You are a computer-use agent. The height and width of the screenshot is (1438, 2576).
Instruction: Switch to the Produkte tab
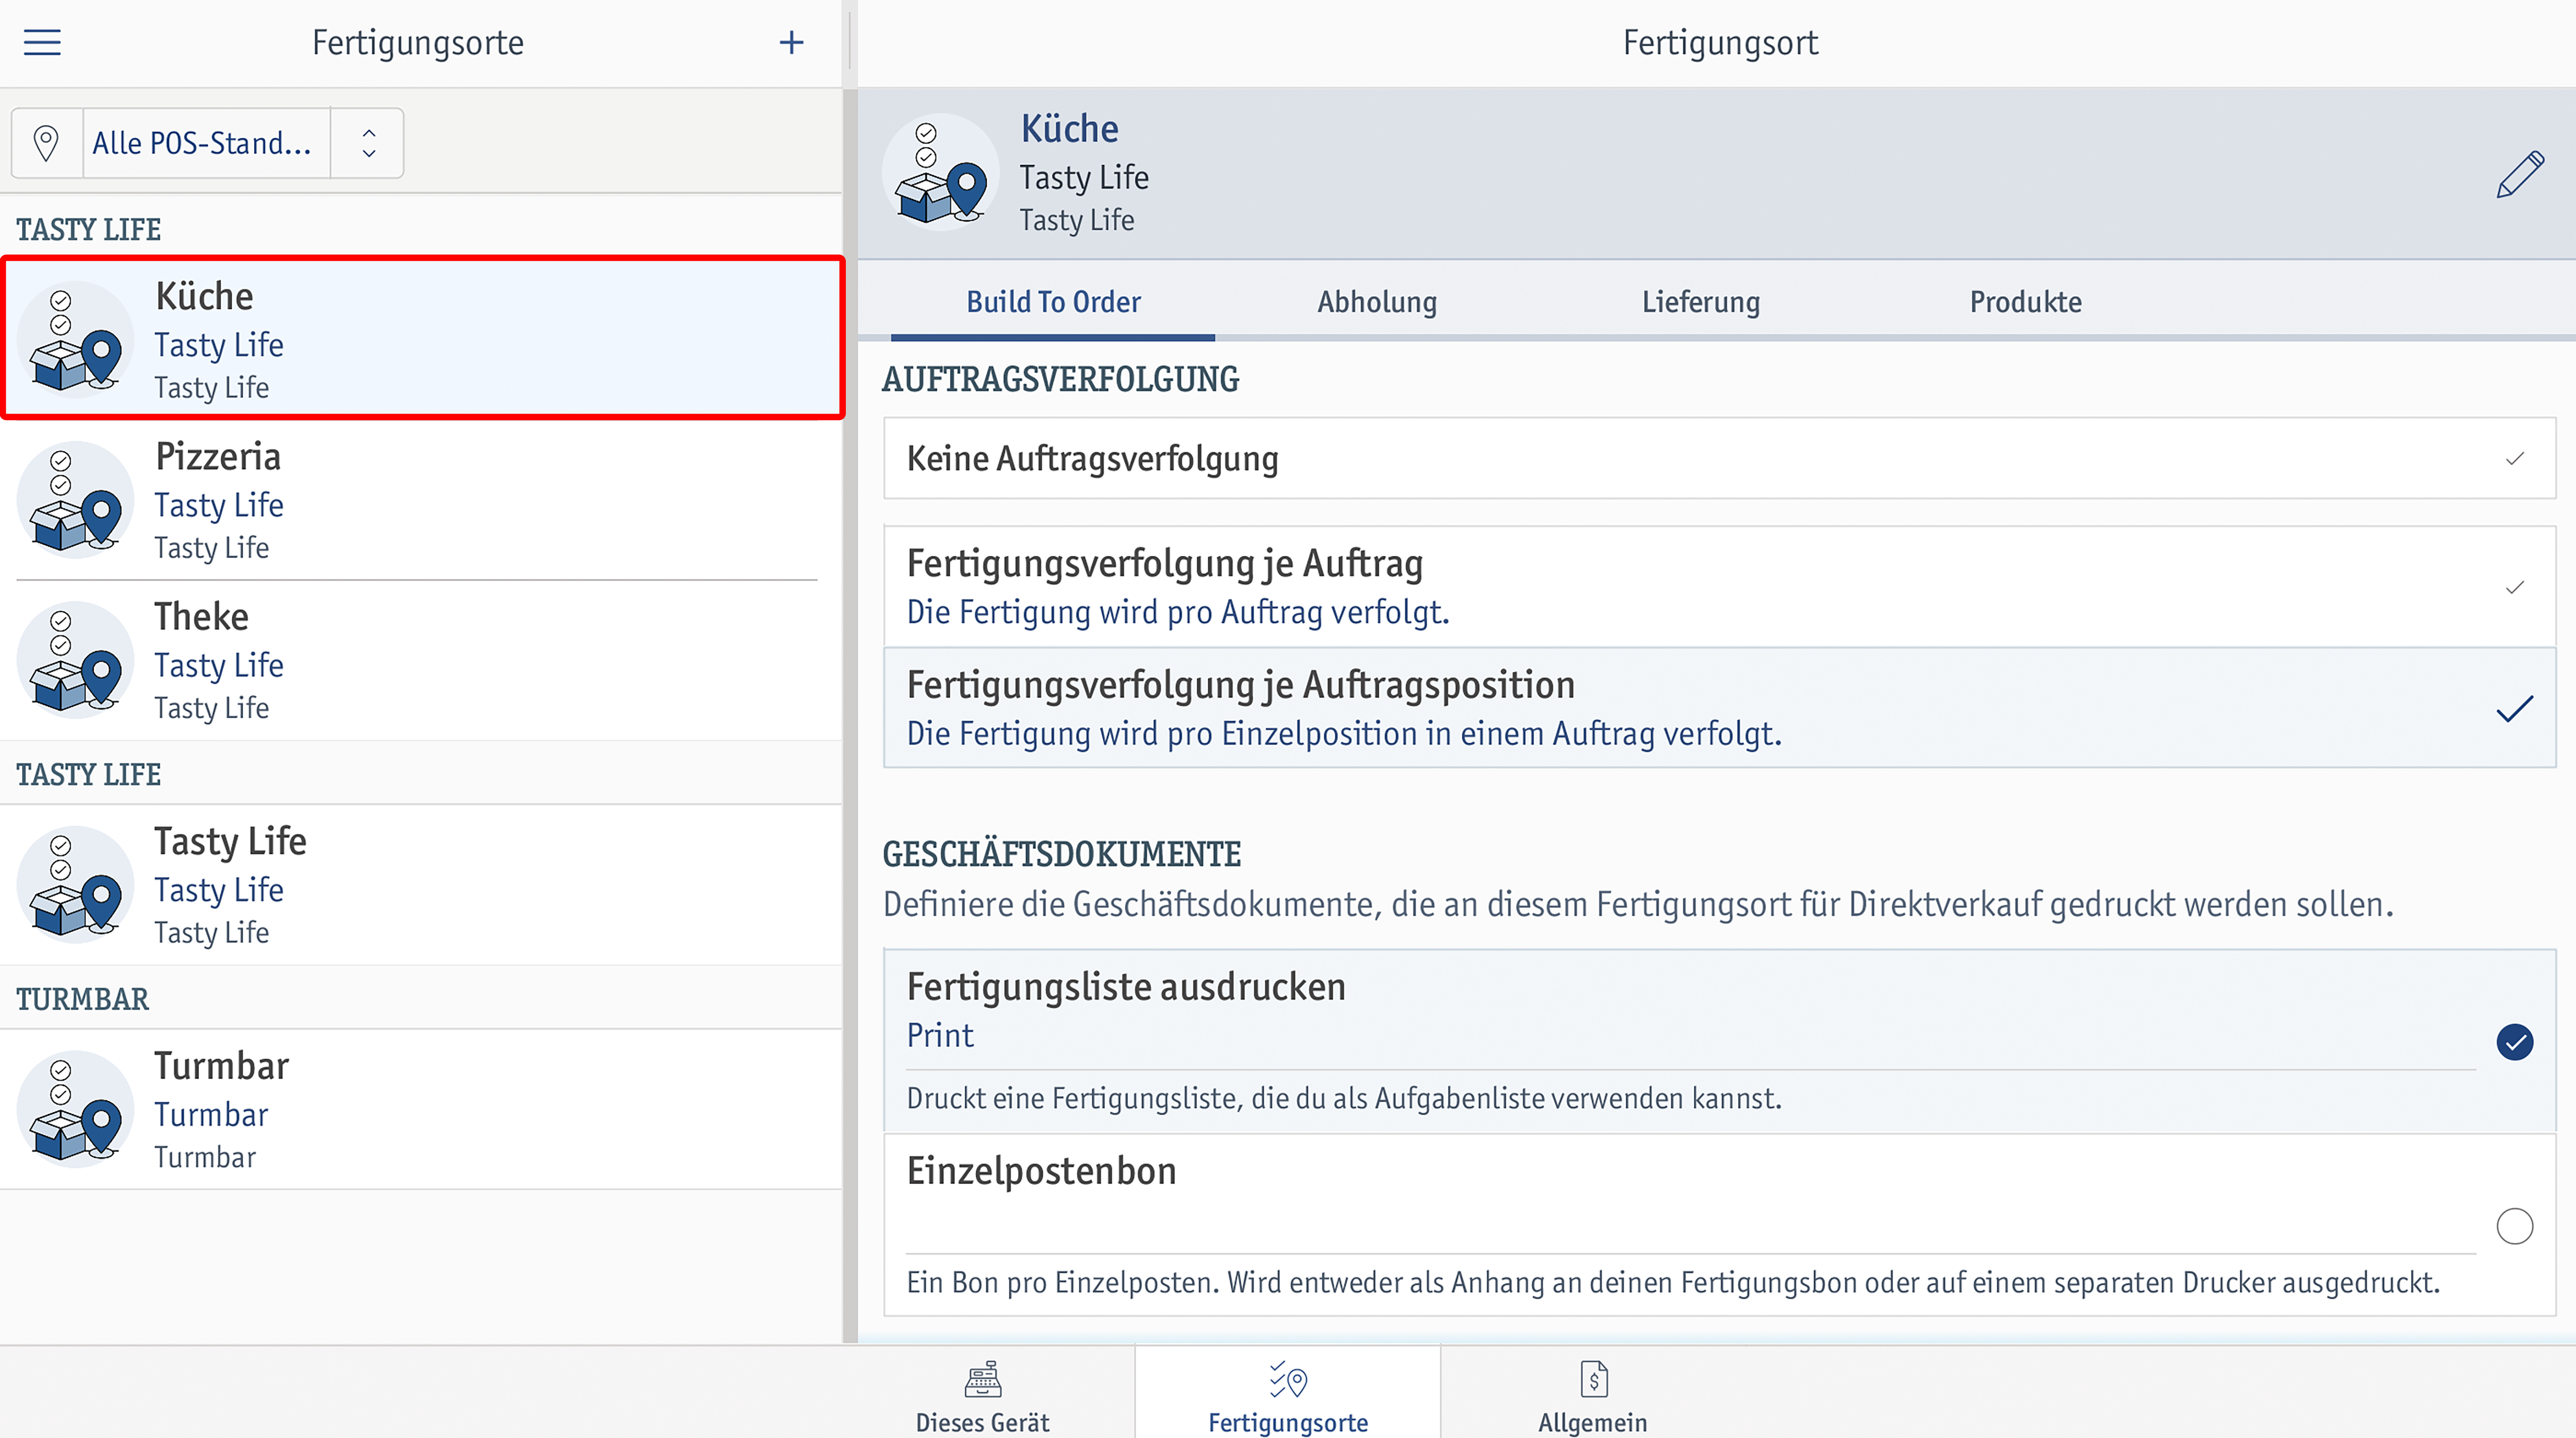point(2025,302)
